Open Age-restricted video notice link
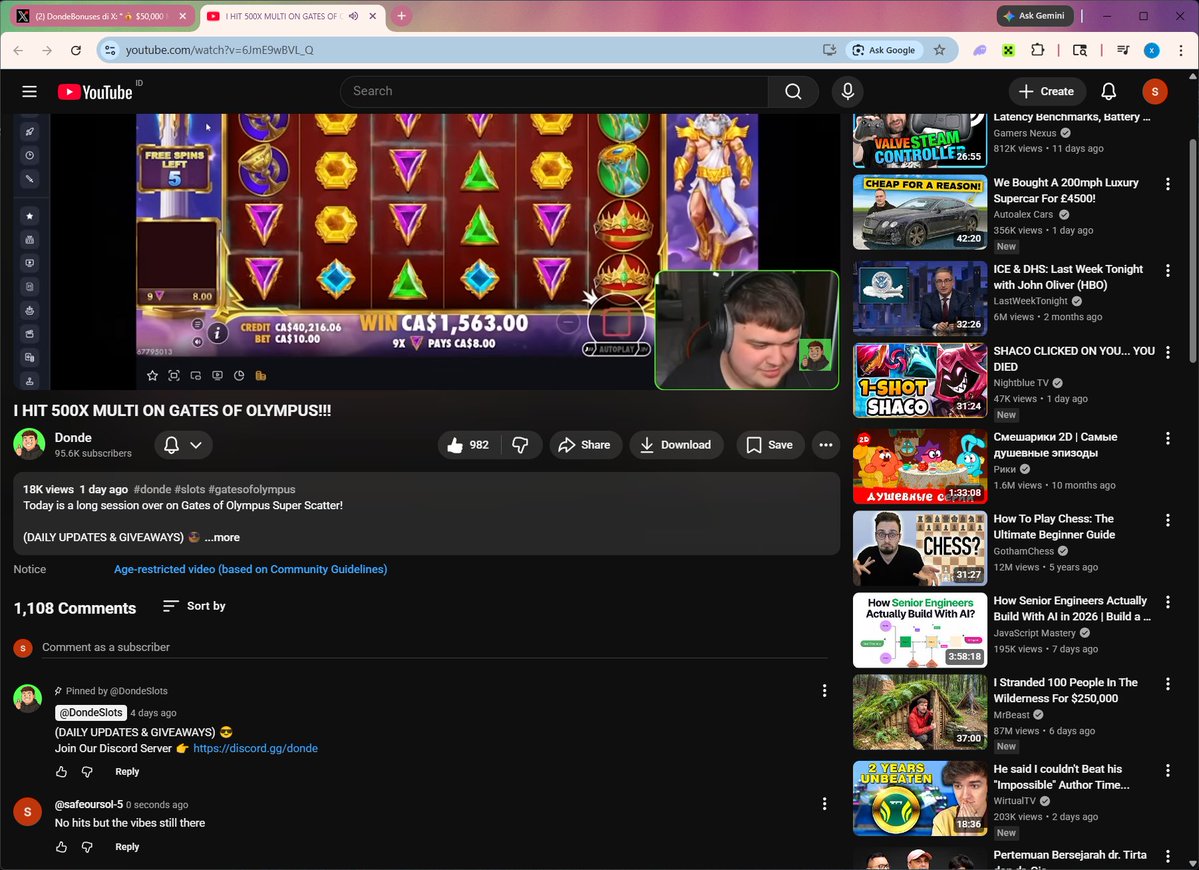 [250, 570]
